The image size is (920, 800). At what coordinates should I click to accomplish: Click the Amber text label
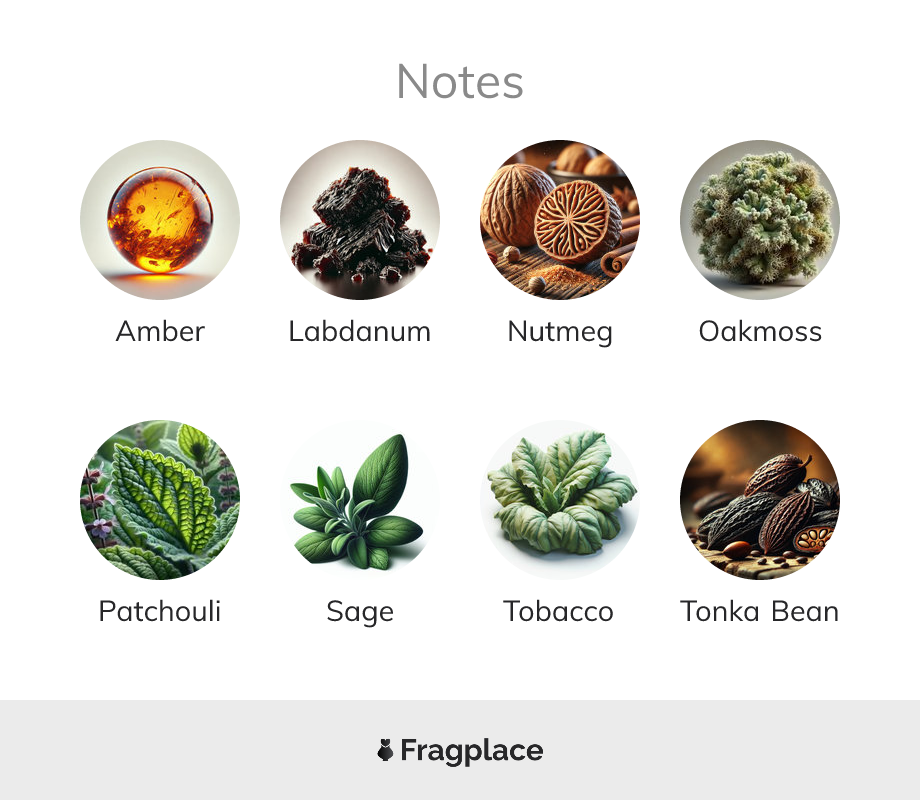tap(160, 331)
